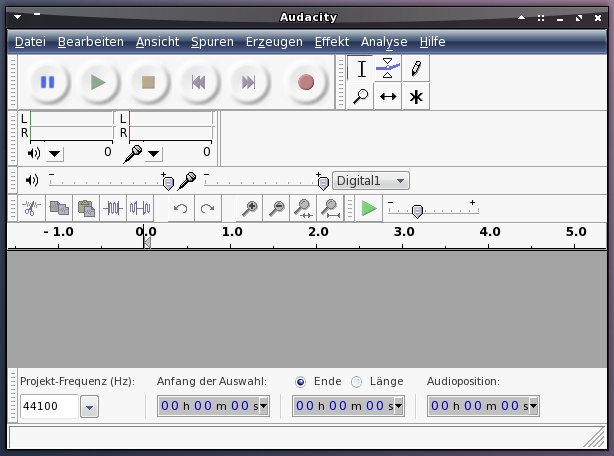Open the Datei menu
Image resolution: width=614 pixels, height=456 pixels.
(x=30, y=41)
